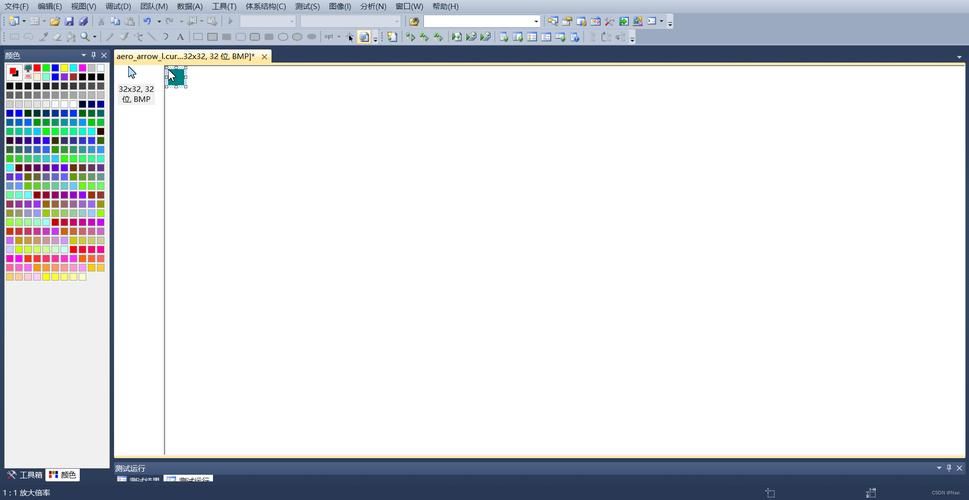Open the 颜色 panel window position dropdown
Image resolution: width=969 pixels, height=500 pixels.
(84, 56)
